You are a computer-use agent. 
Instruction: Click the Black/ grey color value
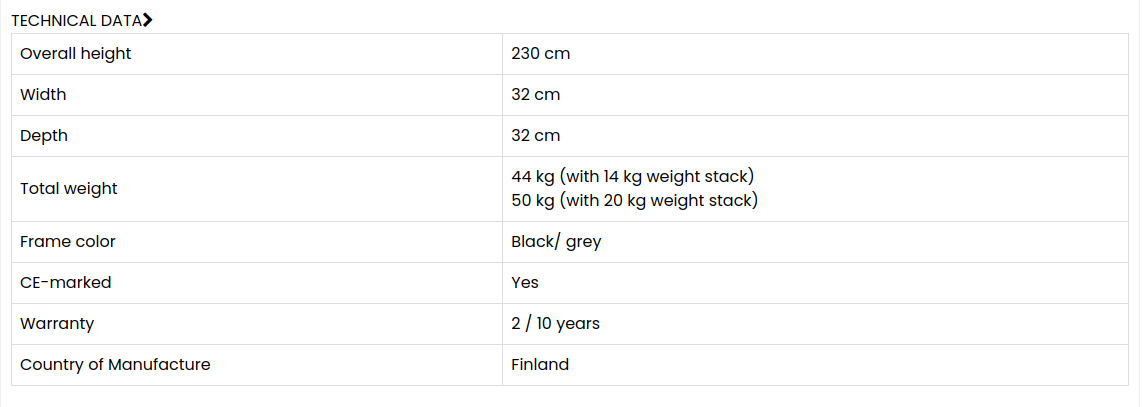pos(556,242)
